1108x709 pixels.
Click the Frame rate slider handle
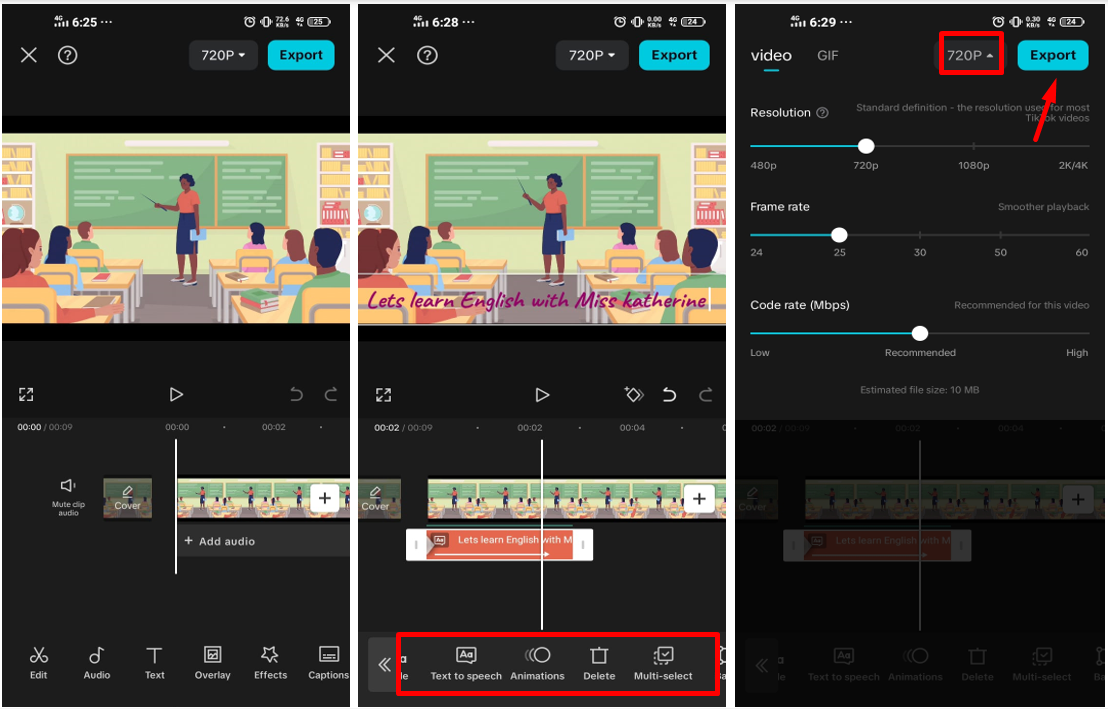pyautogui.click(x=839, y=235)
